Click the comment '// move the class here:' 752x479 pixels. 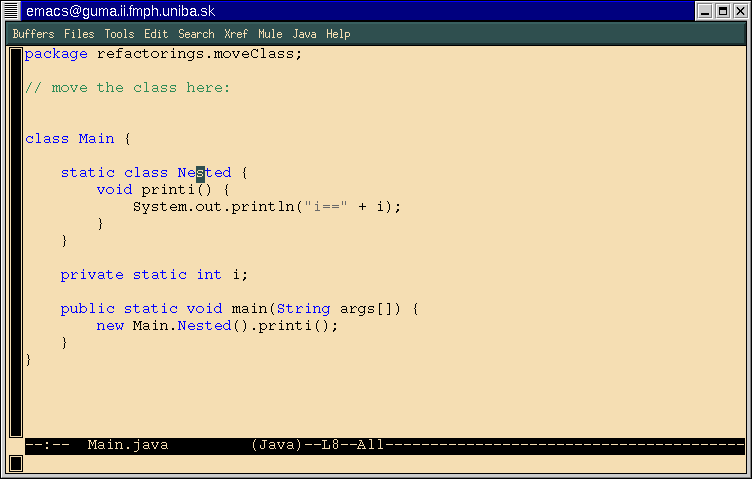coord(128,88)
